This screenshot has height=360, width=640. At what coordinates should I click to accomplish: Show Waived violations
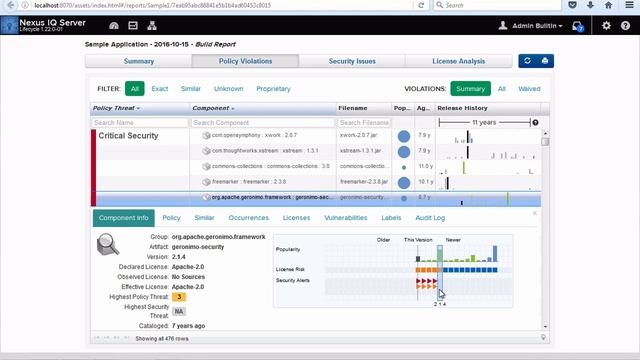pos(529,89)
